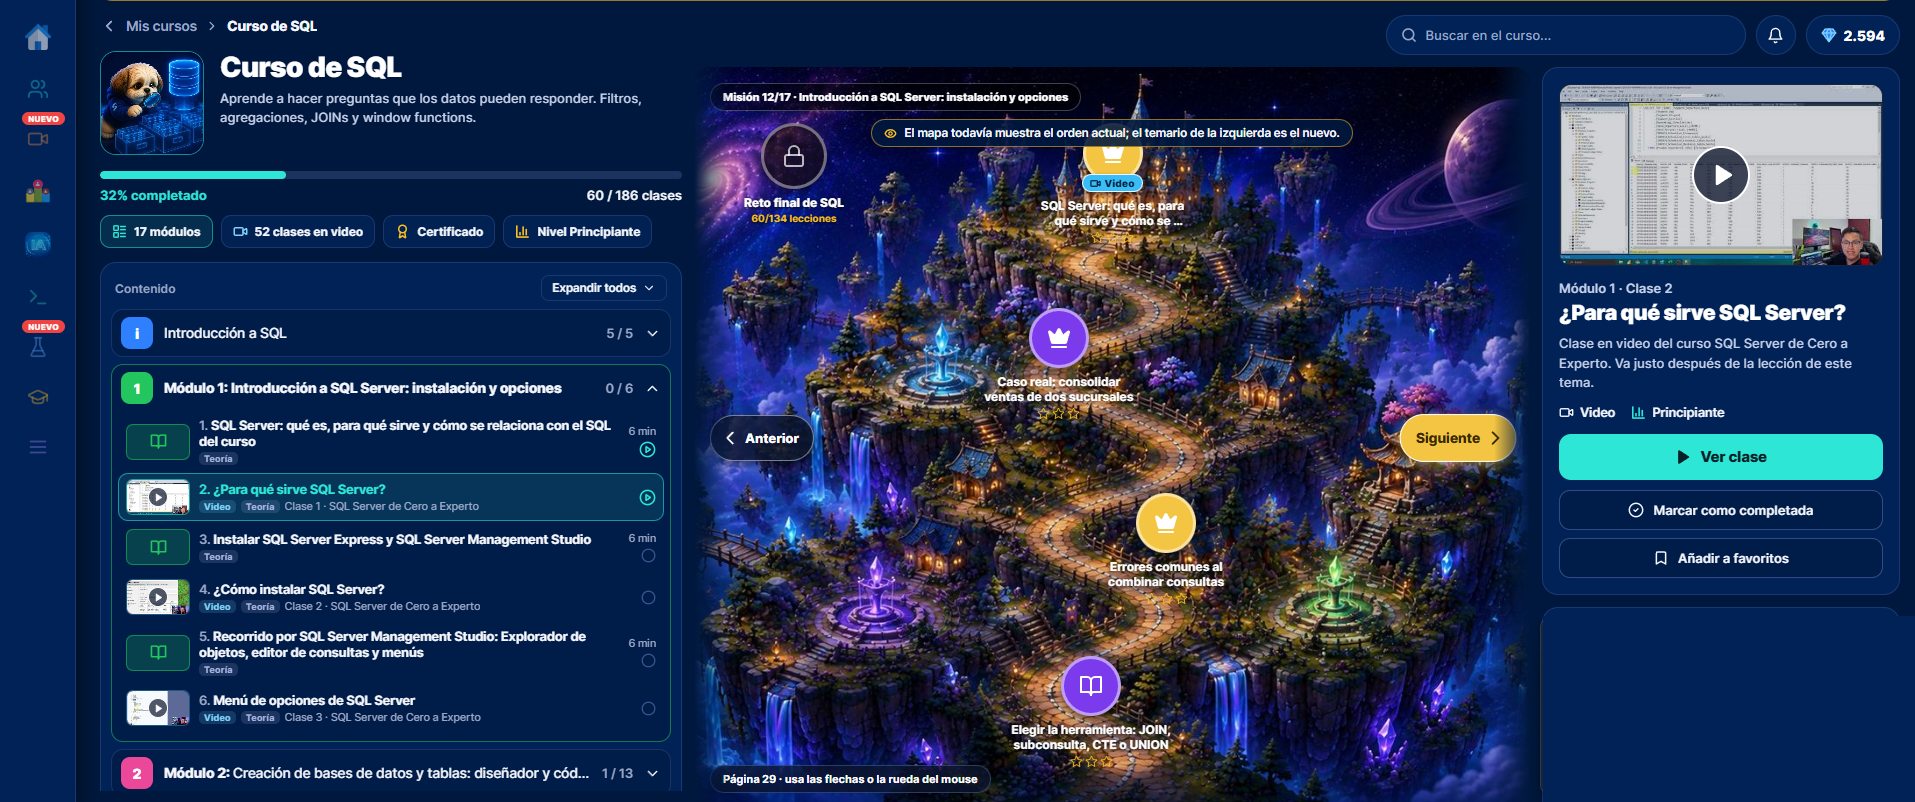This screenshot has height=802, width=1915.
Task: Click play-circle status on ¿Para qué sirve lesson
Action: (x=647, y=498)
